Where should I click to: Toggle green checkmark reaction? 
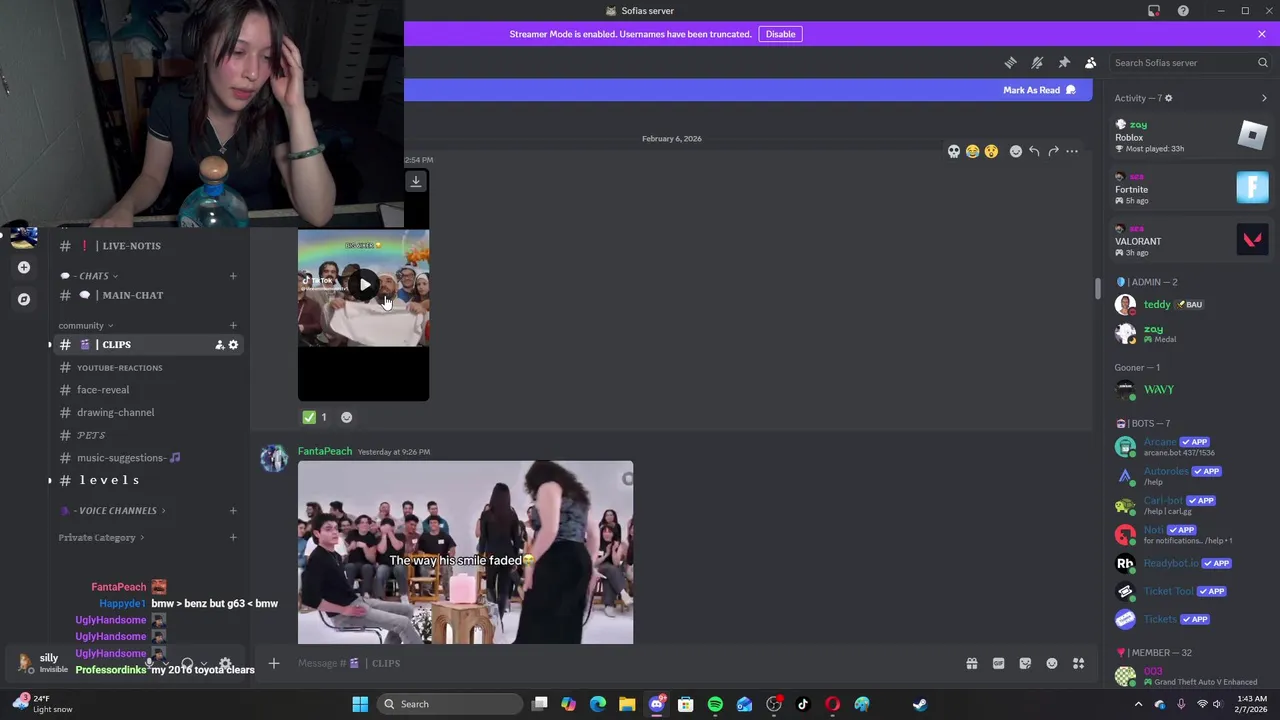pyautogui.click(x=316, y=417)
